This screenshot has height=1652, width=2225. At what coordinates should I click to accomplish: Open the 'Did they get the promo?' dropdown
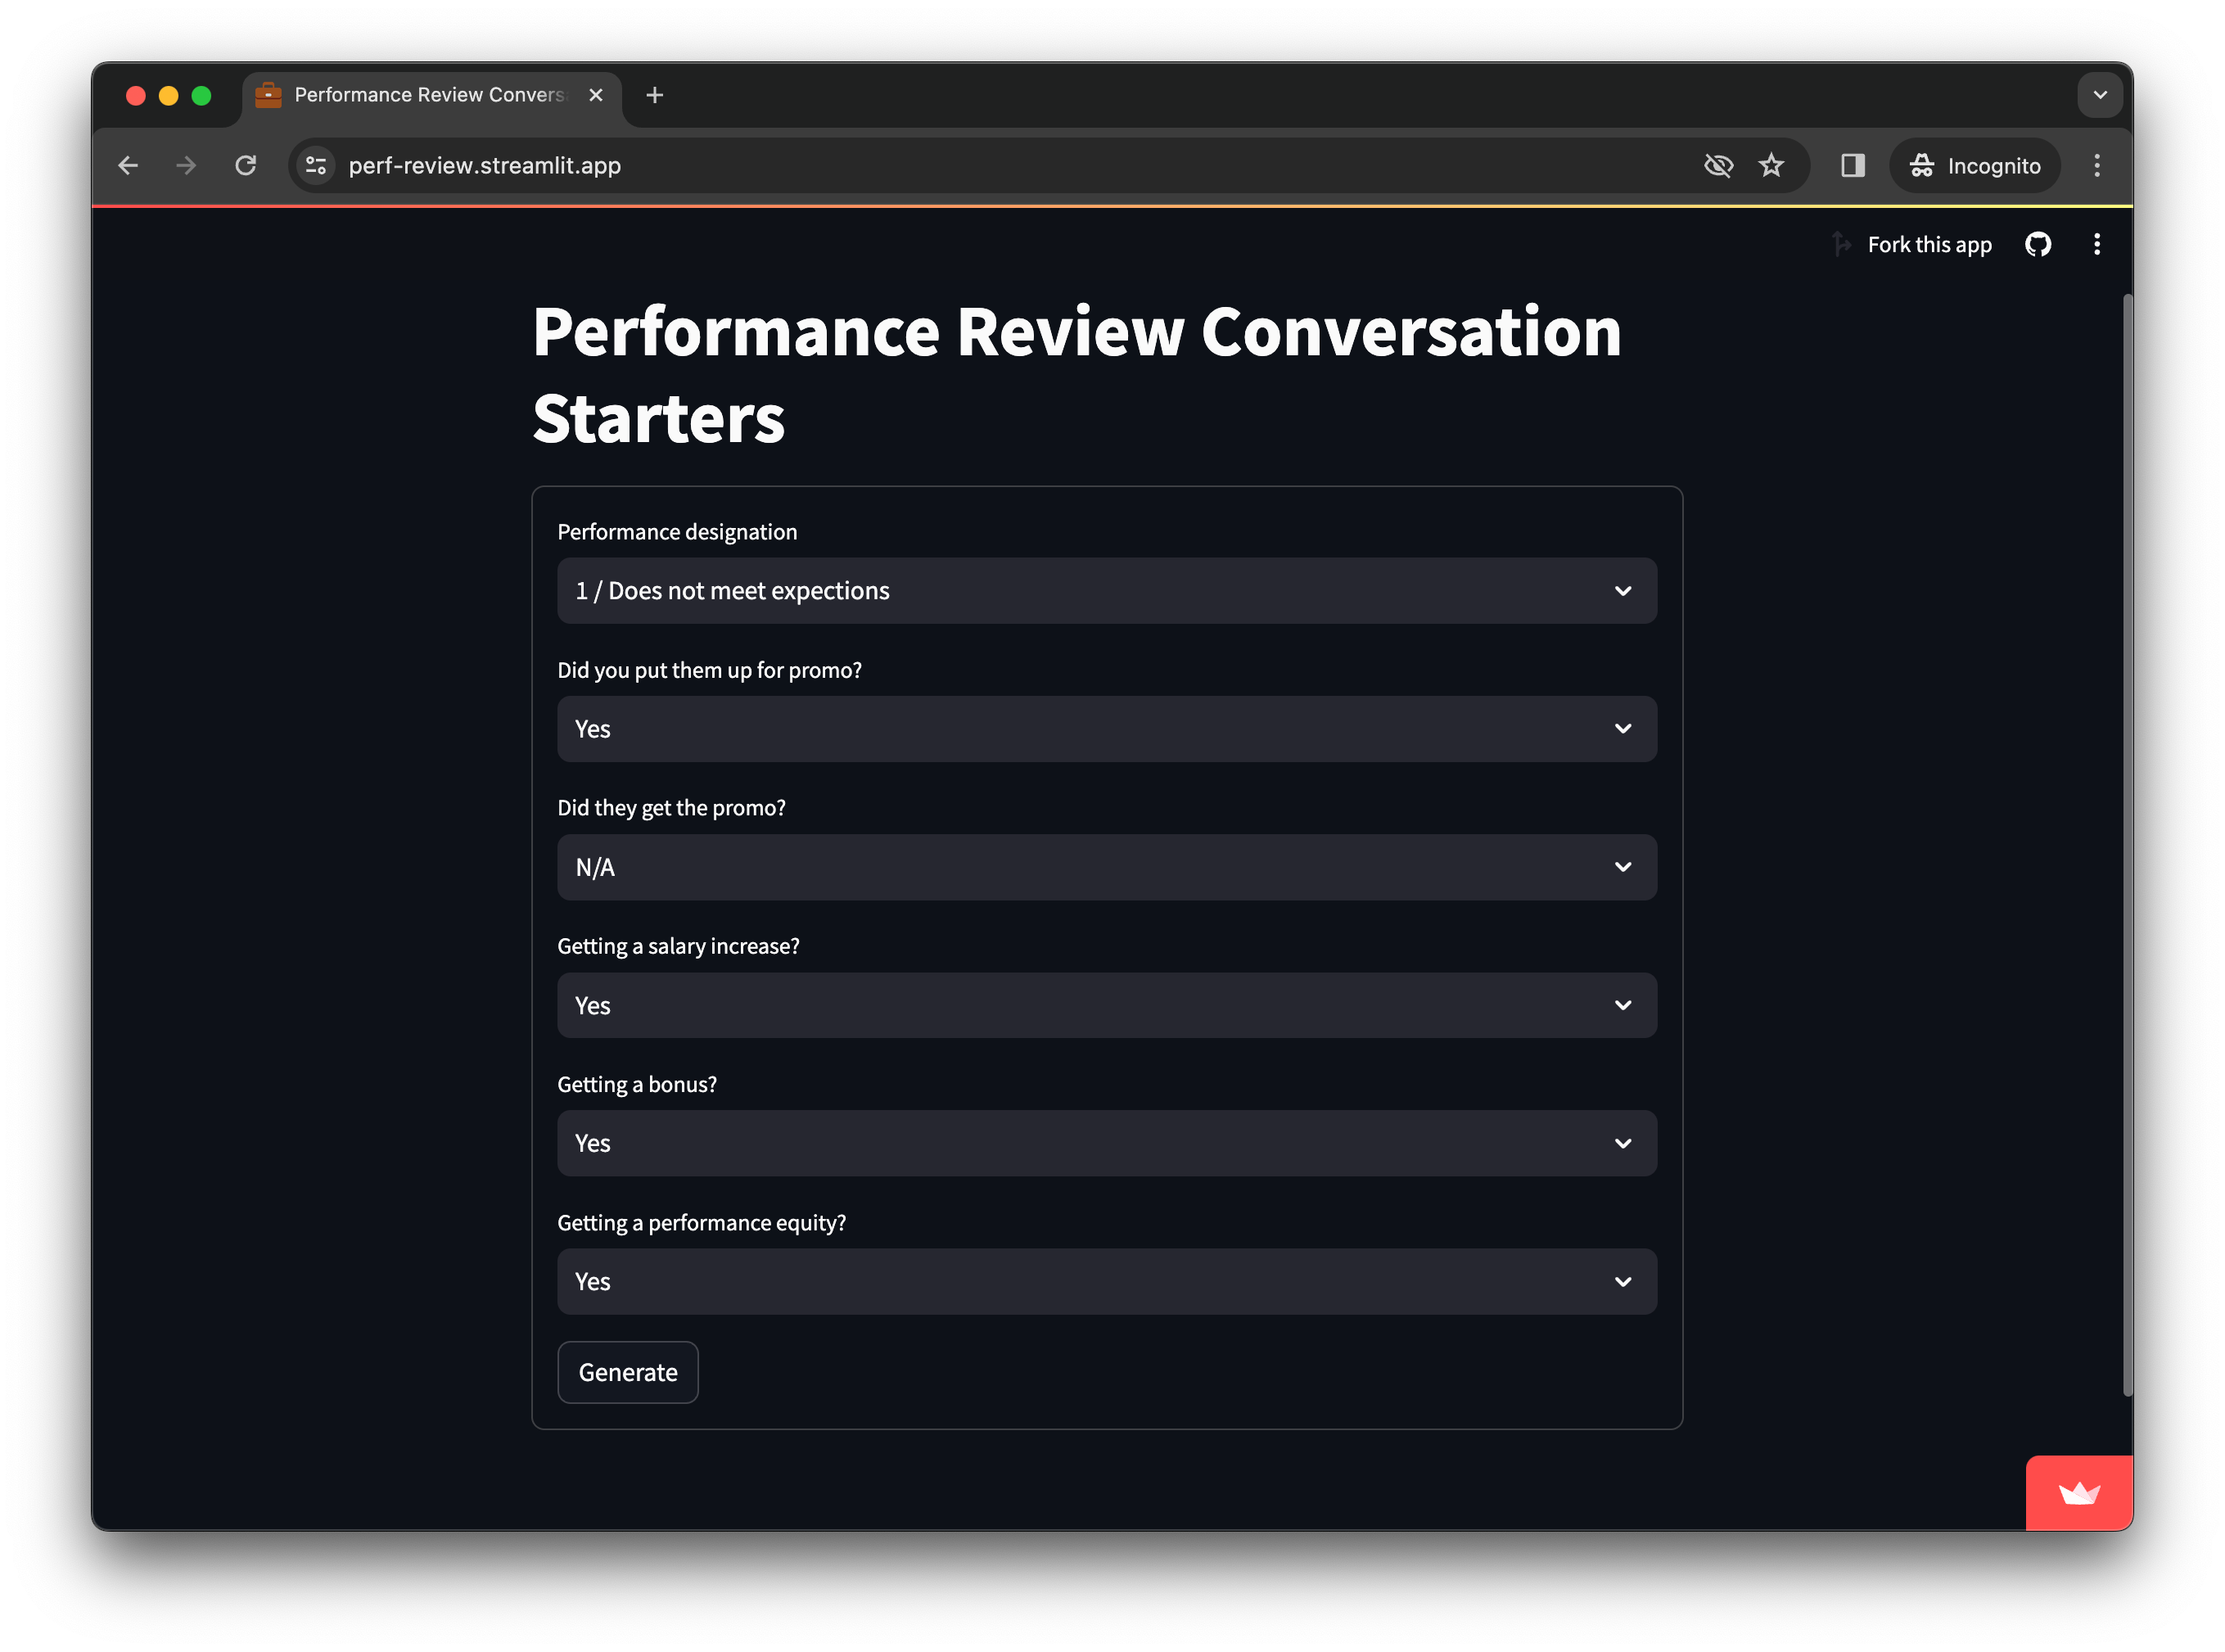click(1106, 867)
